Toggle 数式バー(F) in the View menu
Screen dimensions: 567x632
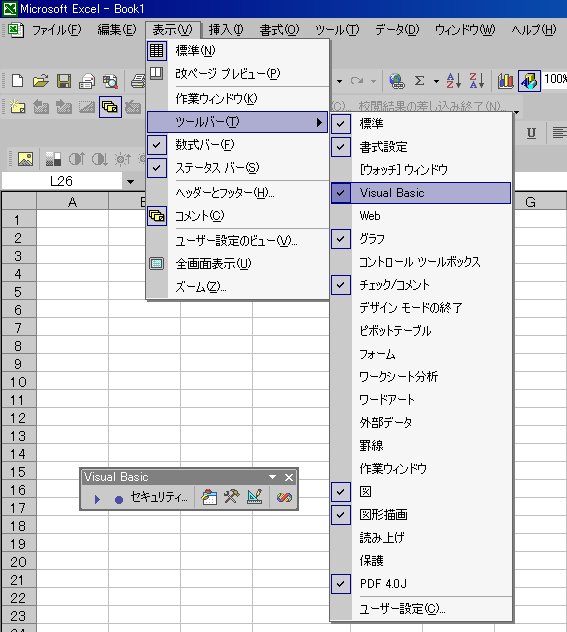pos(238,145)
